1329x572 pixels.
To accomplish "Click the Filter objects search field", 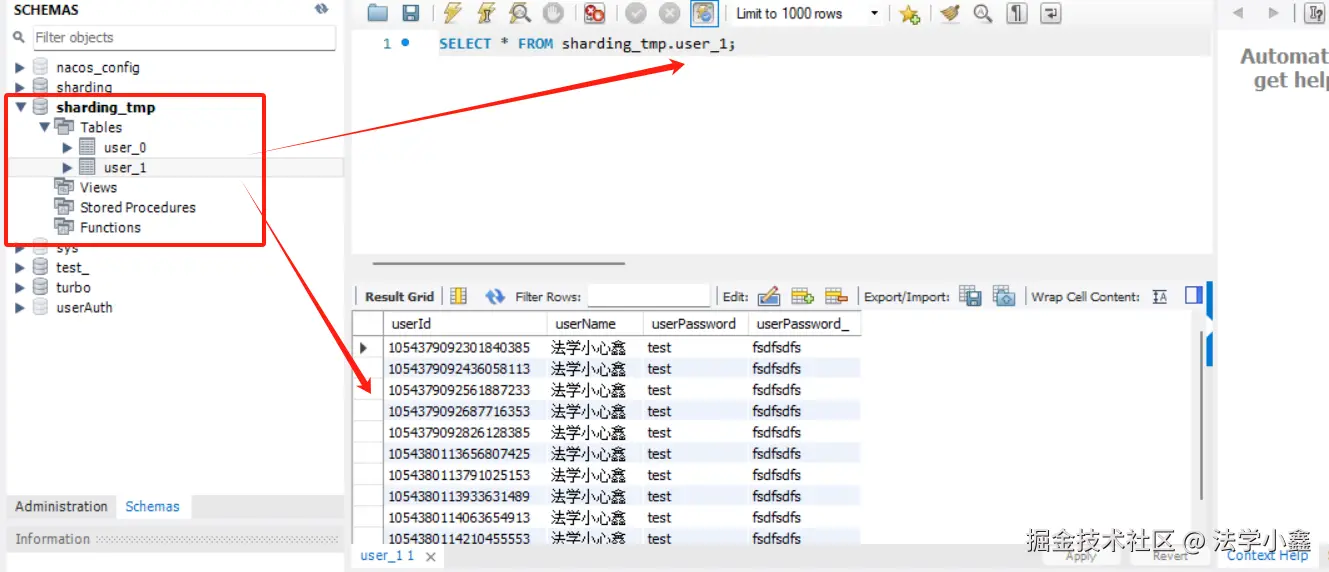I will click(x=184, y=38).
